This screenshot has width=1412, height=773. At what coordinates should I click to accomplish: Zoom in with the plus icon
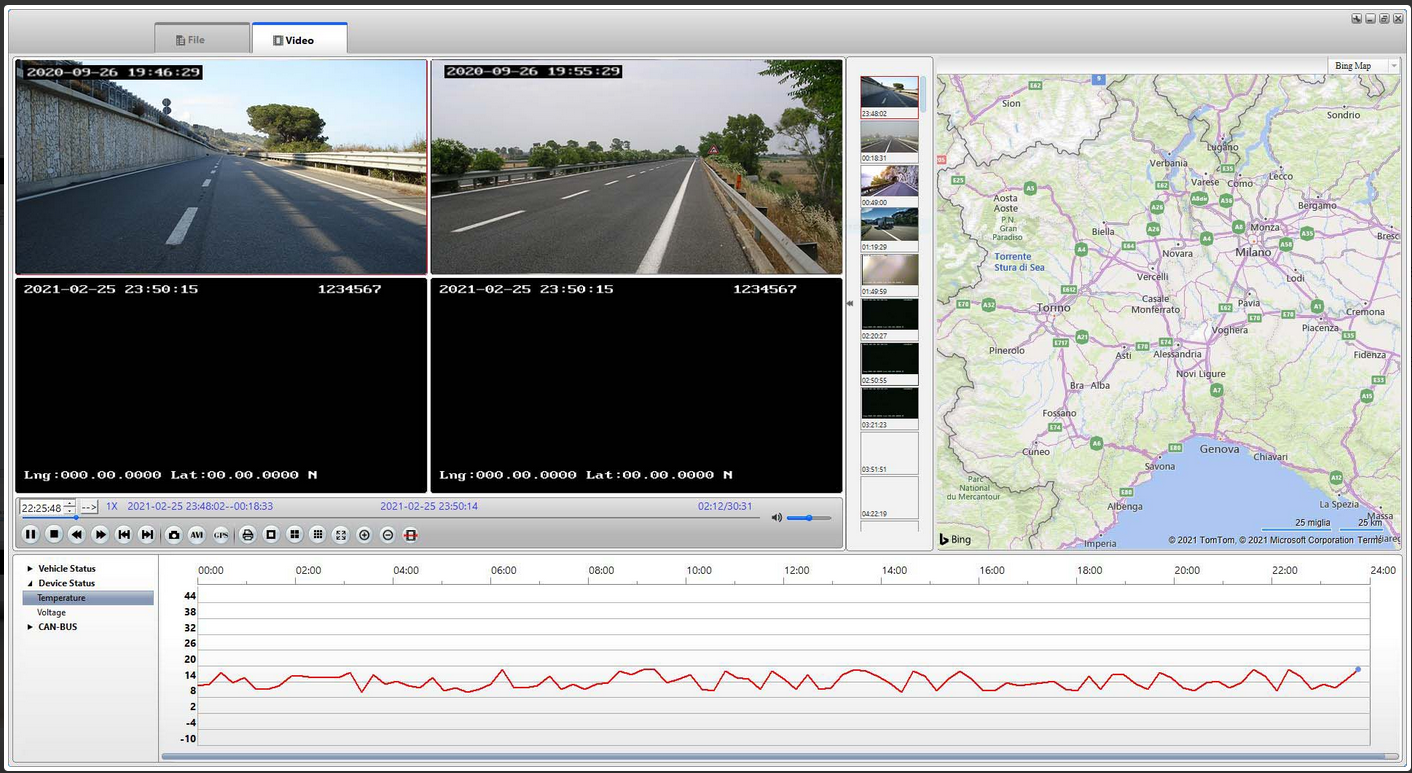(364, 535)
